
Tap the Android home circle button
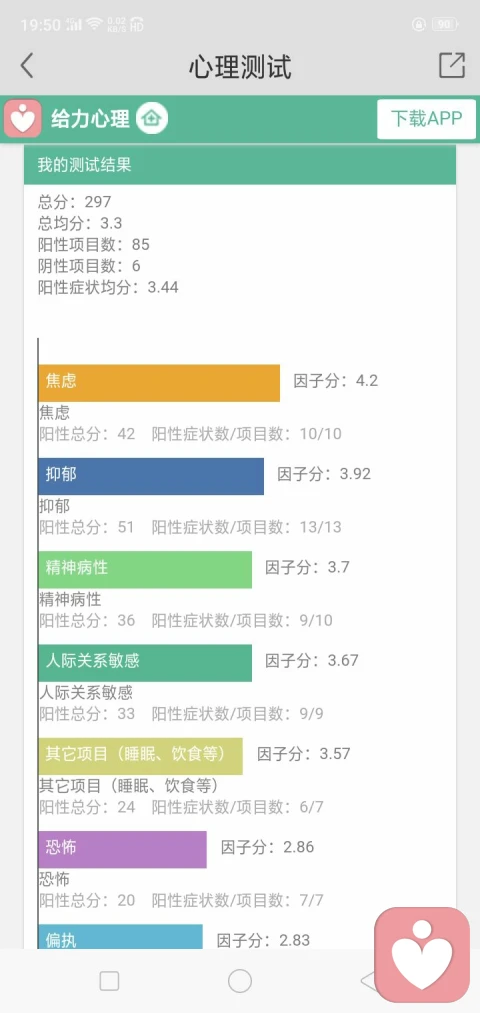pyautogui.click(x=240, y=981)
